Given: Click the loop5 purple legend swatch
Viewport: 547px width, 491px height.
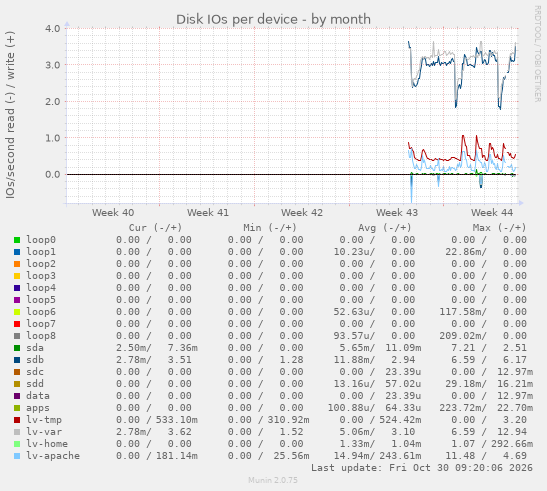Looking at the screenshot, I should tap(17, 300).
